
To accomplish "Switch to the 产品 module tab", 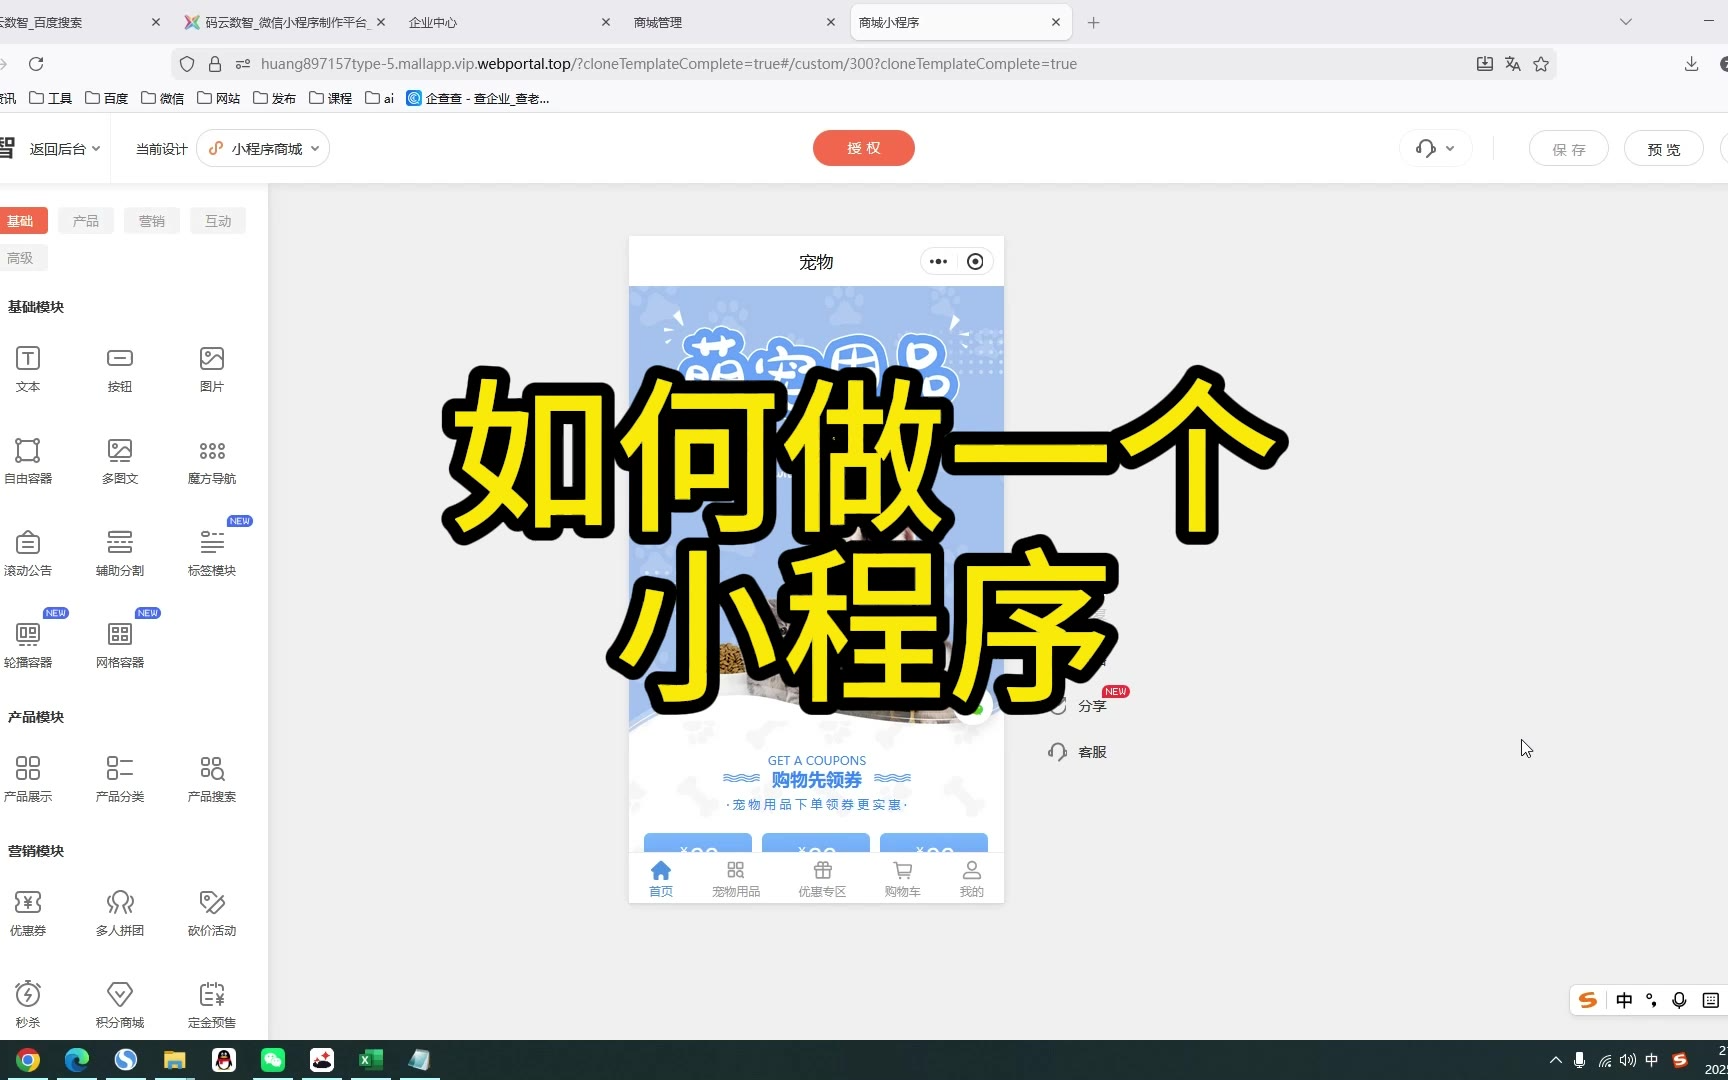I will tap(86, 221).
